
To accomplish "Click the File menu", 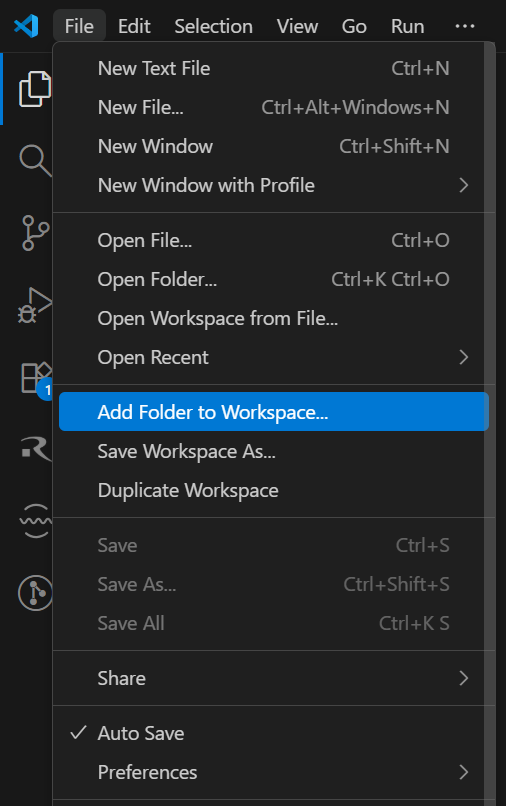I will (79, 26).
